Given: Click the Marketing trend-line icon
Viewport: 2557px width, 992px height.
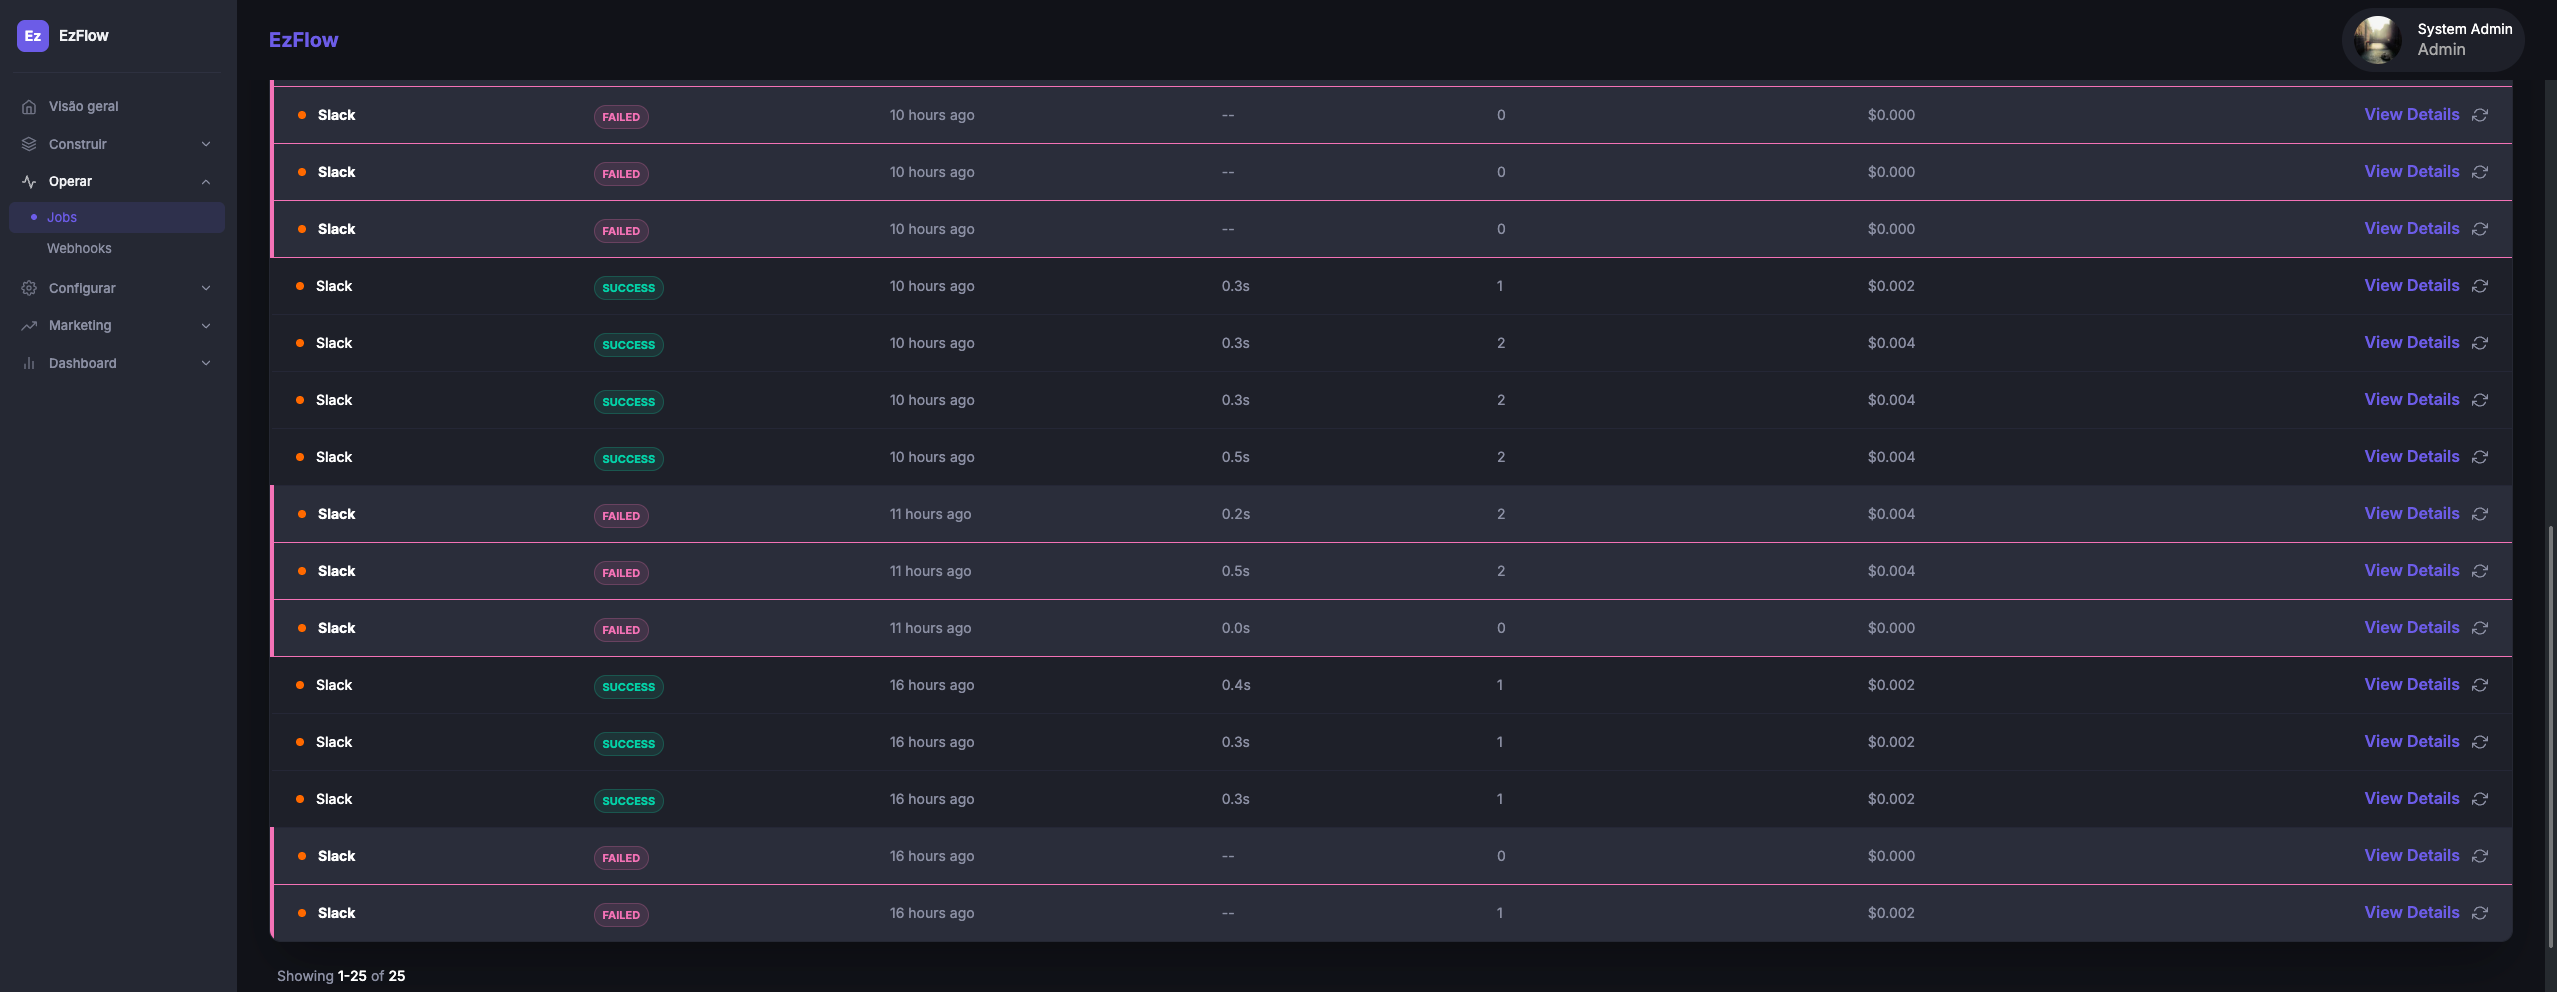Looking at the screenshot, I should tap(29, 326).
